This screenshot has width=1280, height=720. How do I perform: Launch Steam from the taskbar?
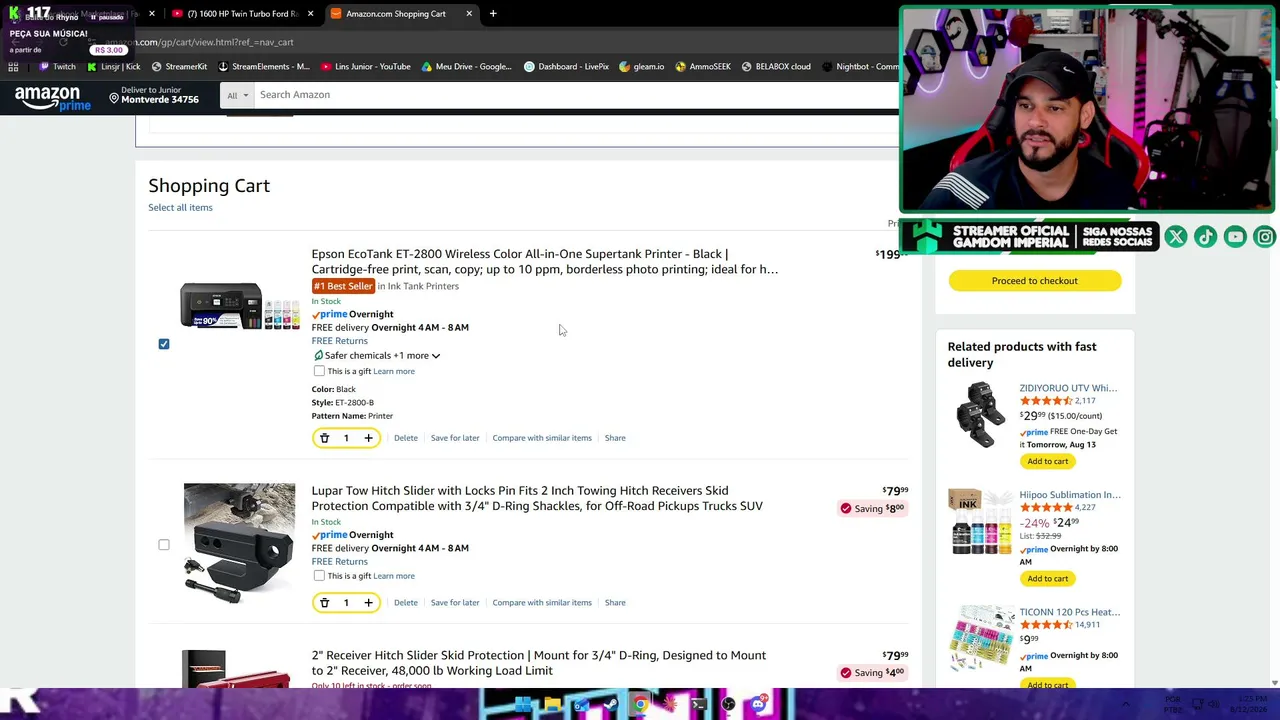pyautogui.click(x=610, y=705)
